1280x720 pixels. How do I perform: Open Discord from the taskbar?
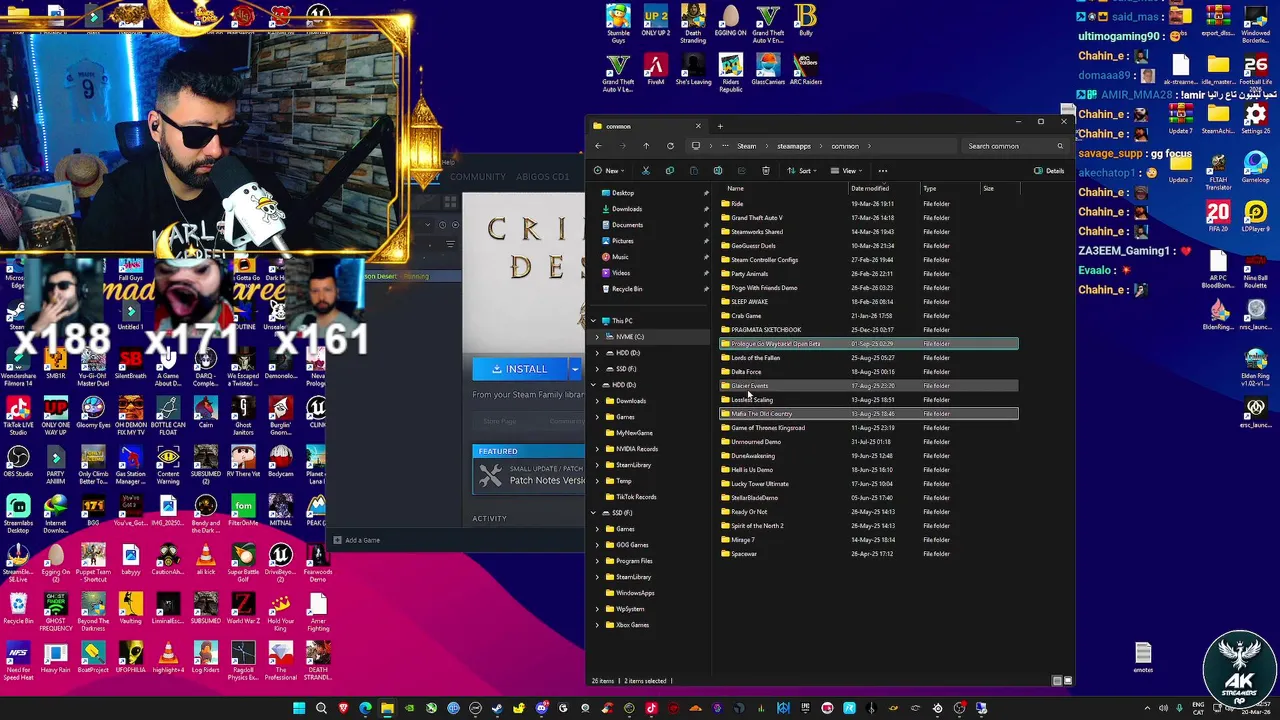point(541,708)
